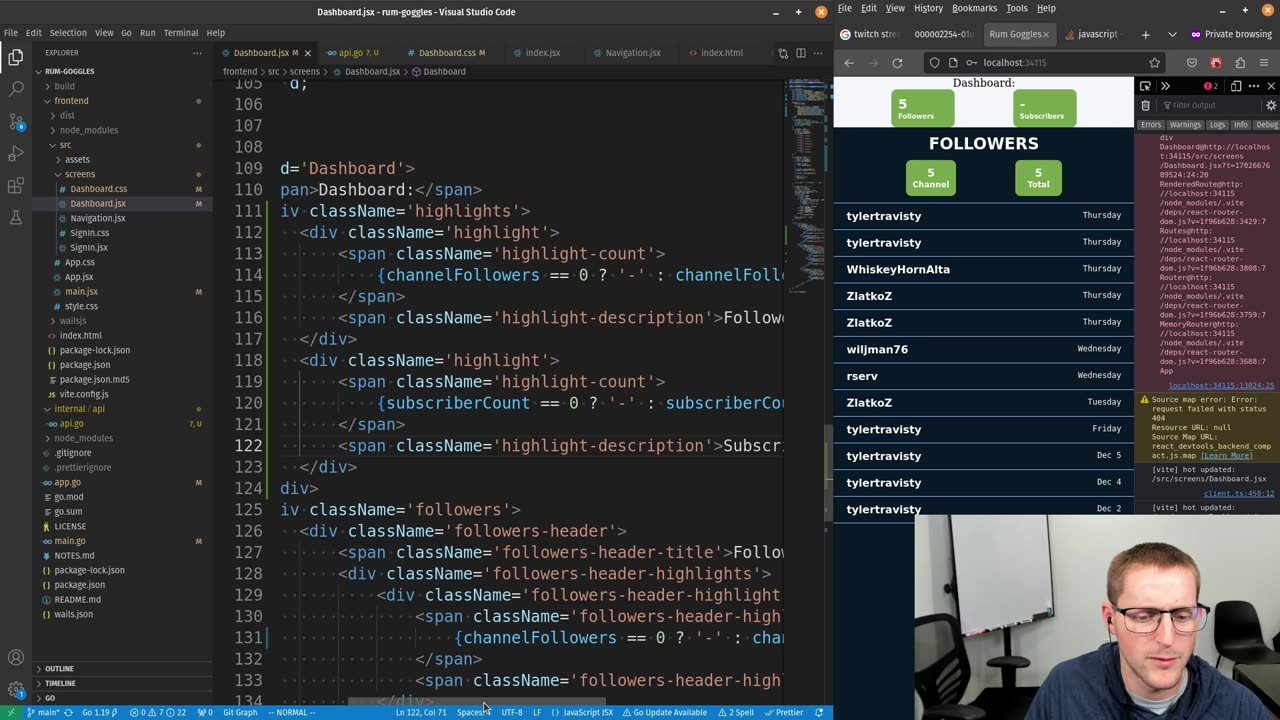
Task: Click the Save to Pocket icon
Action: point(1192,62)
